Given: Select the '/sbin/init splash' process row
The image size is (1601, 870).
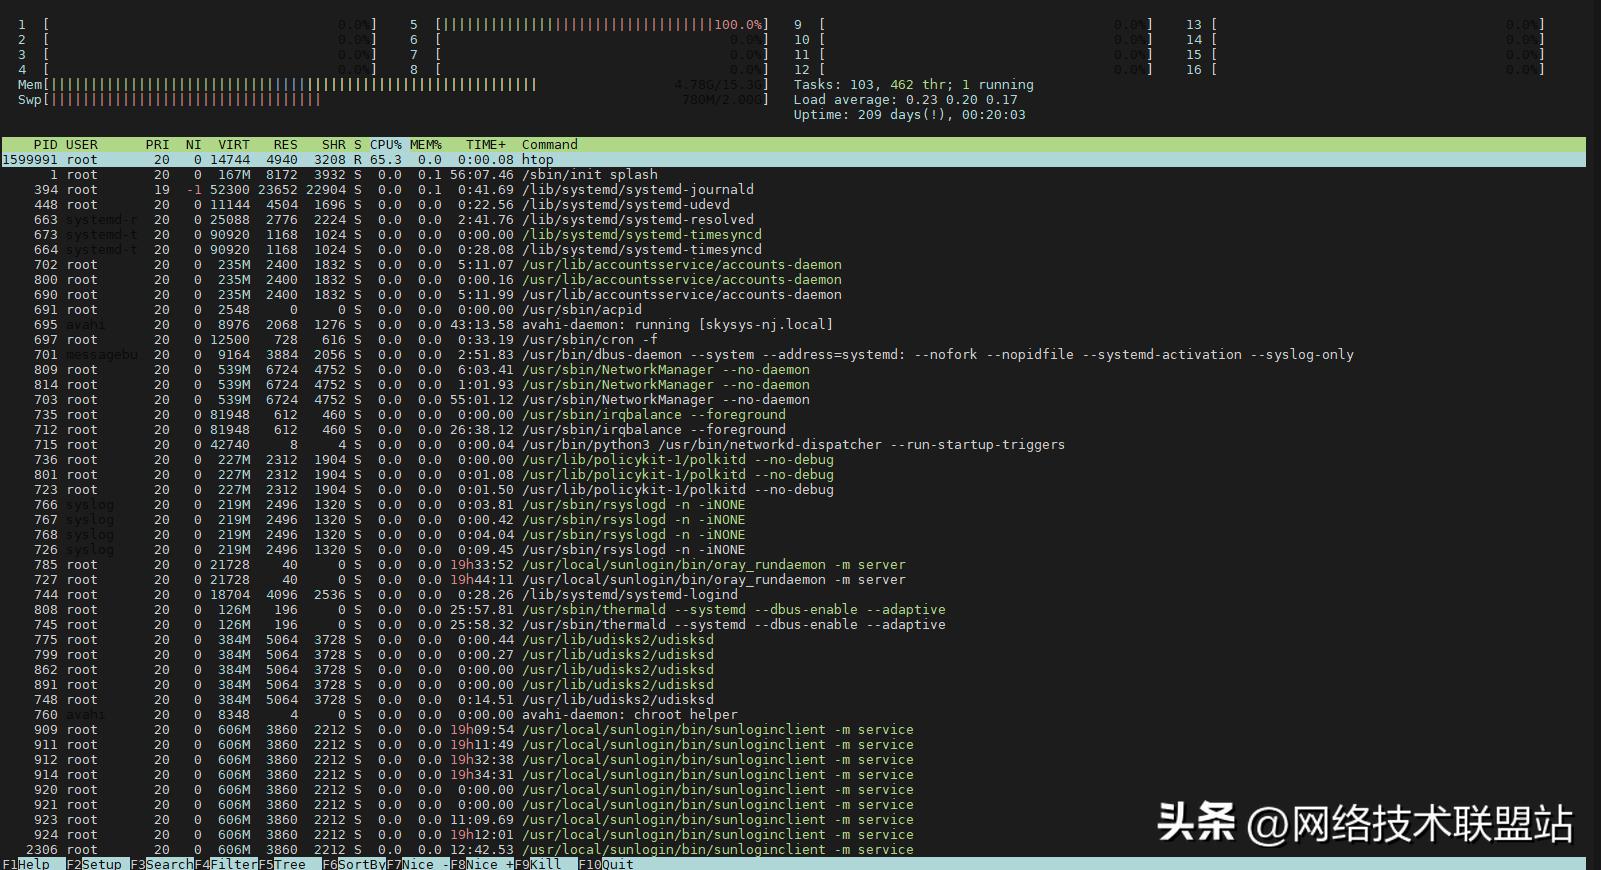Looking at the screenshot, I should [794, 175].
